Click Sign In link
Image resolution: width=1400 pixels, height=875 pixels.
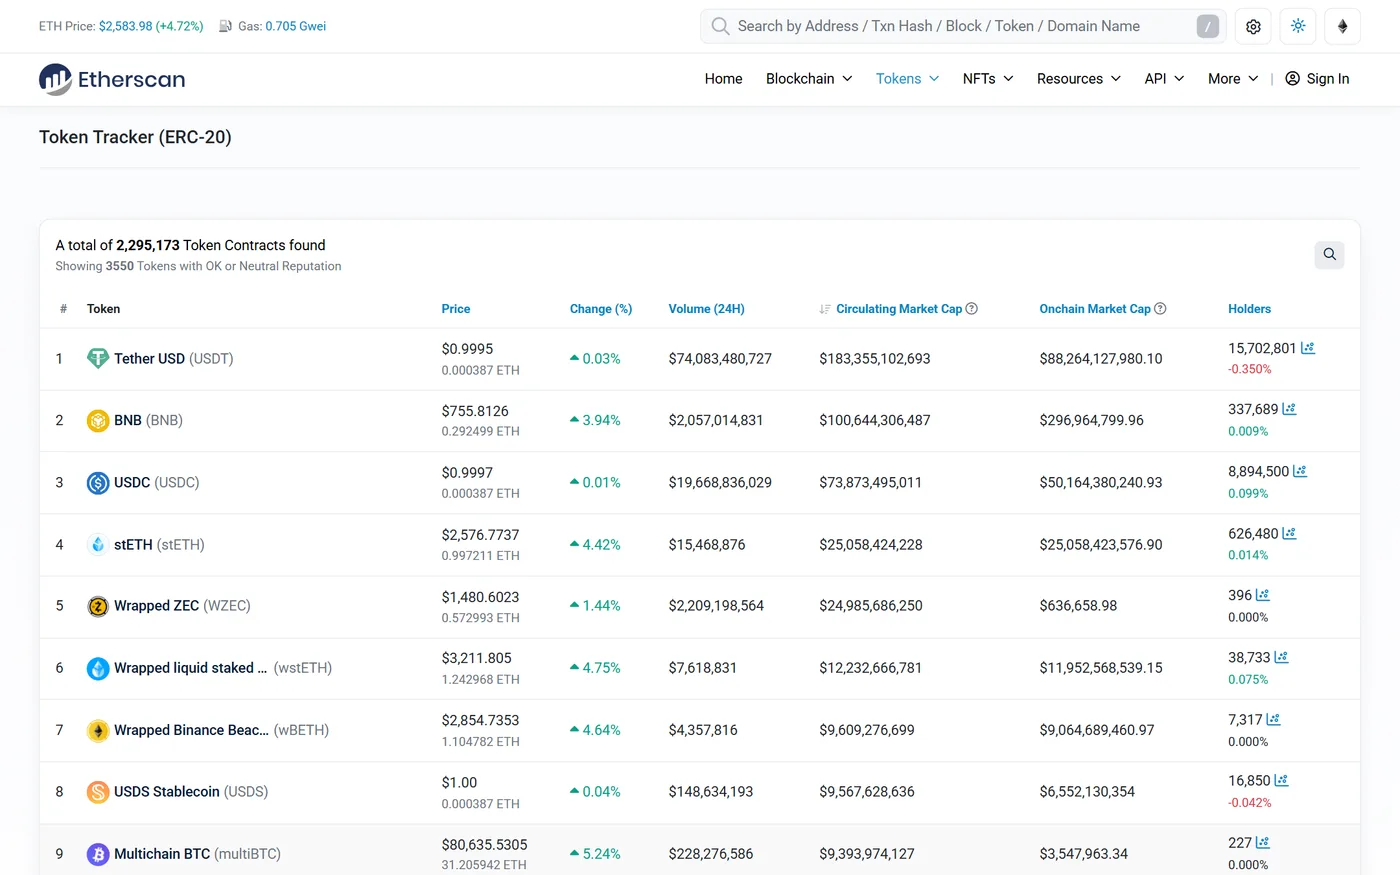click(1317, 79)
